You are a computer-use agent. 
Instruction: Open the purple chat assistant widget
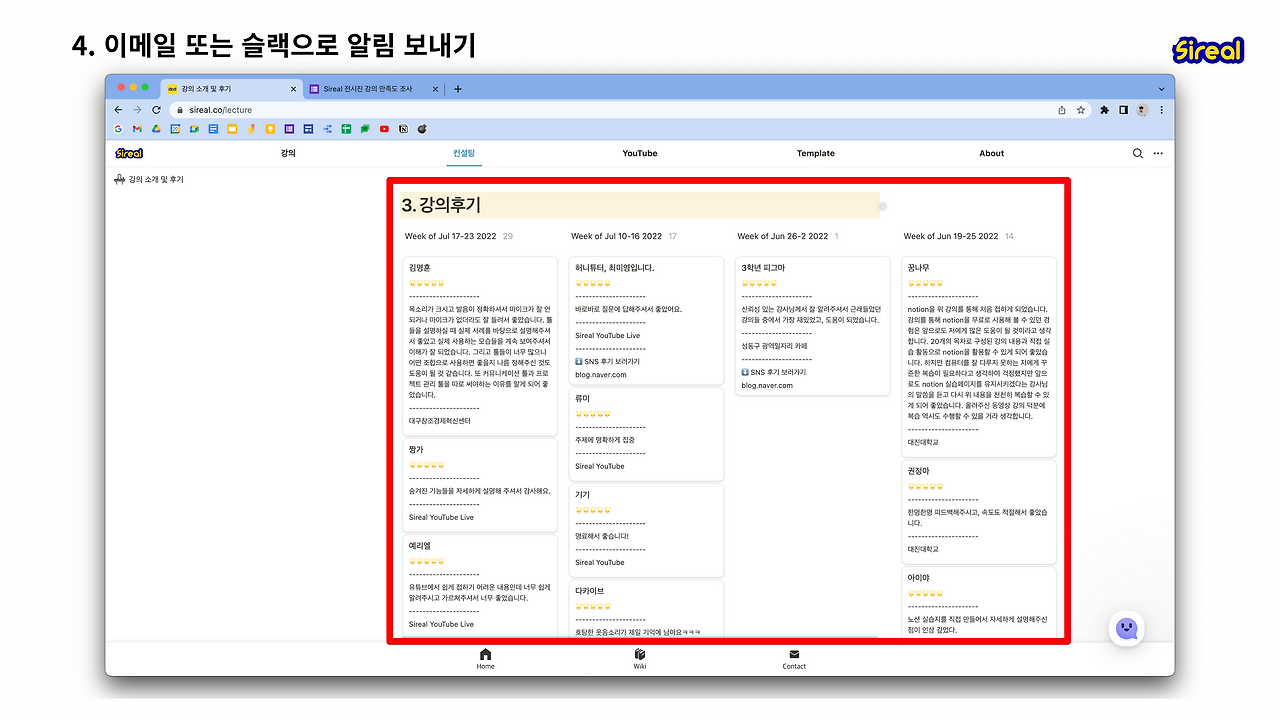(1126, 628)
